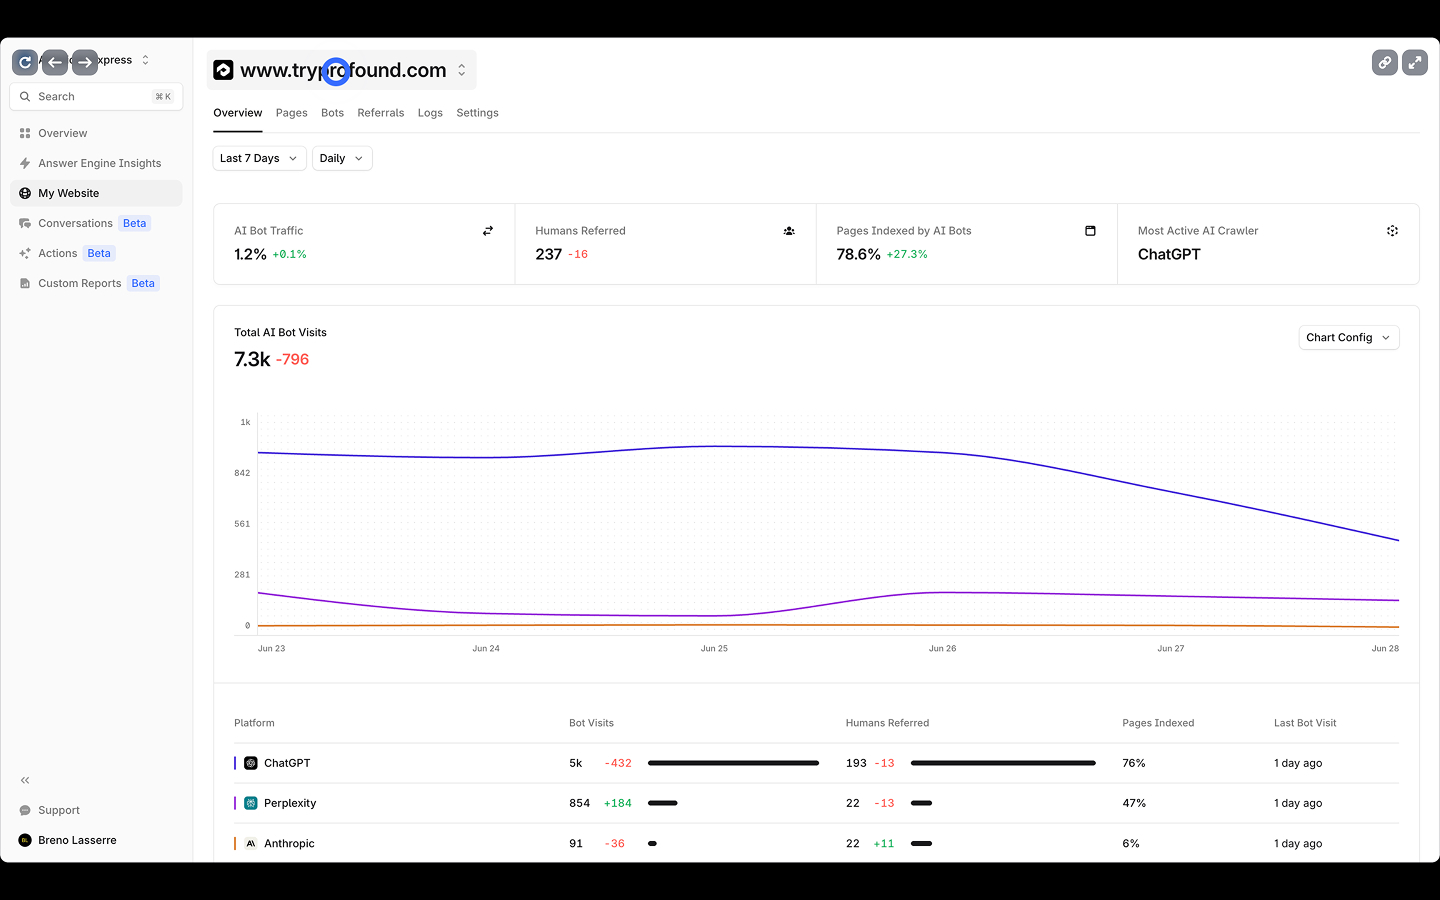The image size is (1440, 900).
Task: Click the ChatGPT 76% pages indexed value
Action: [x=1134, y=763]
